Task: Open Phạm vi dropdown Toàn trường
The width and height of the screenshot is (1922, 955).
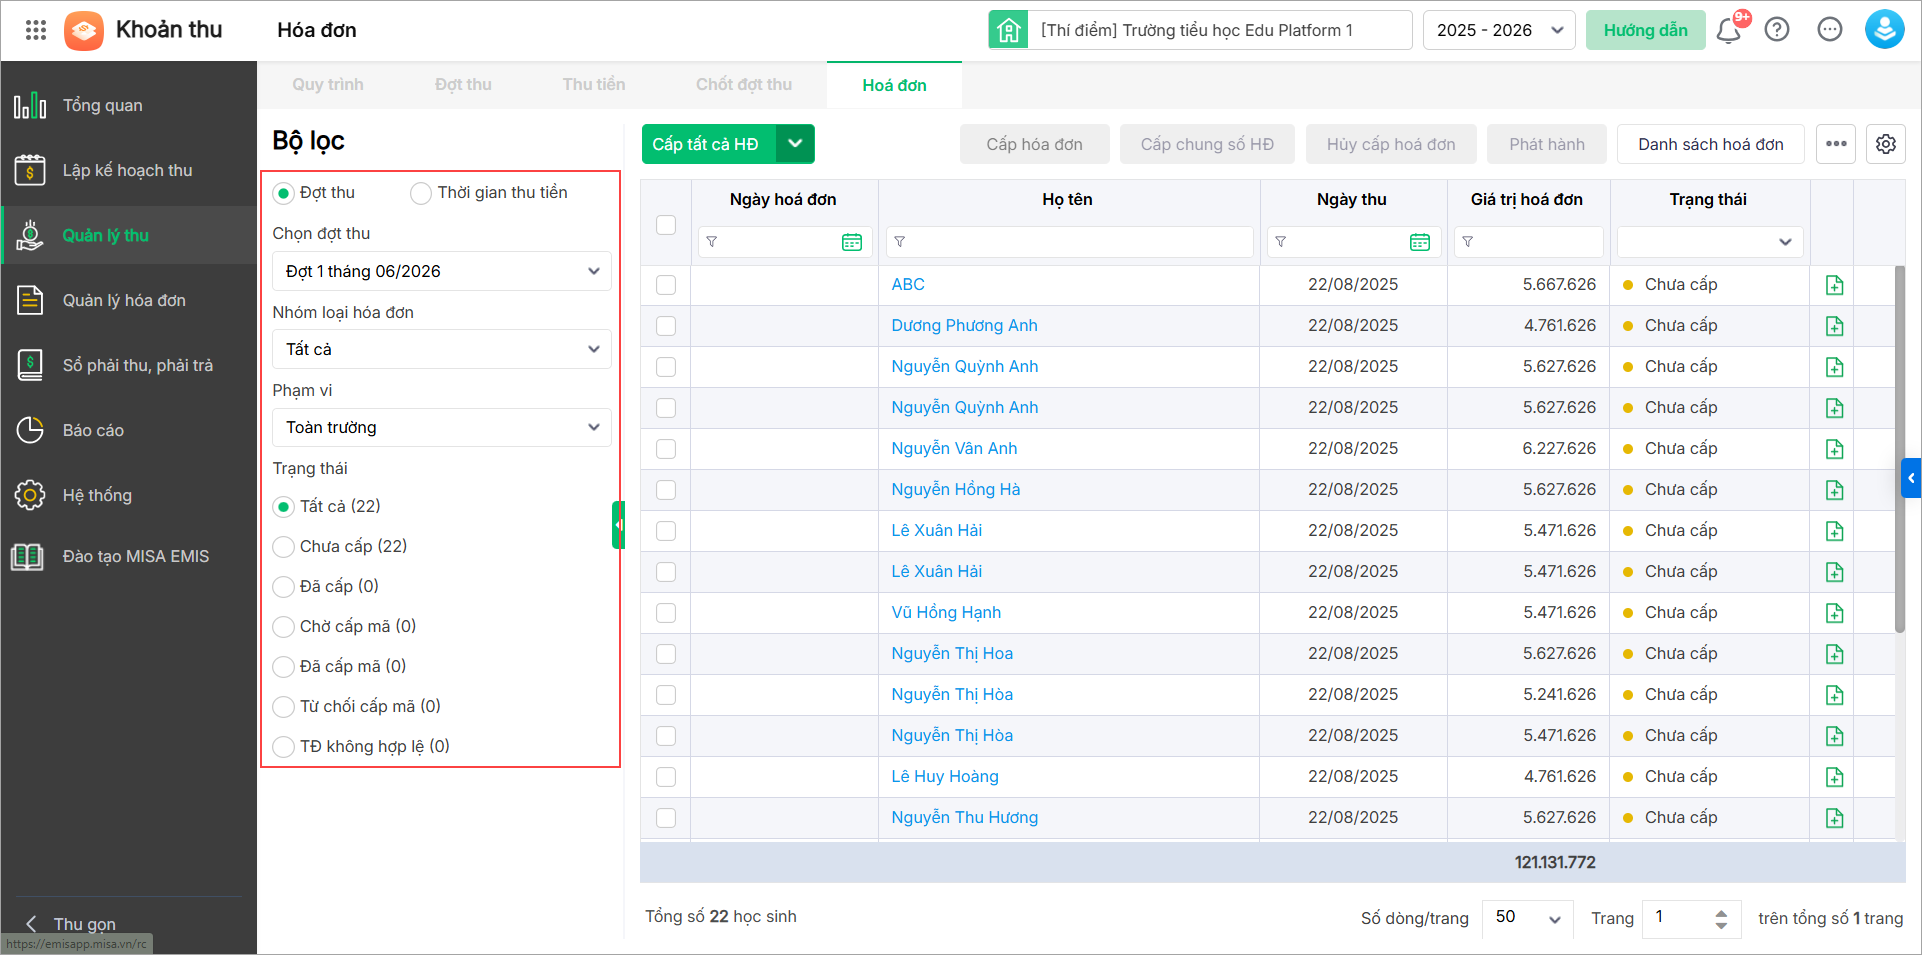Action: (442, 427)
